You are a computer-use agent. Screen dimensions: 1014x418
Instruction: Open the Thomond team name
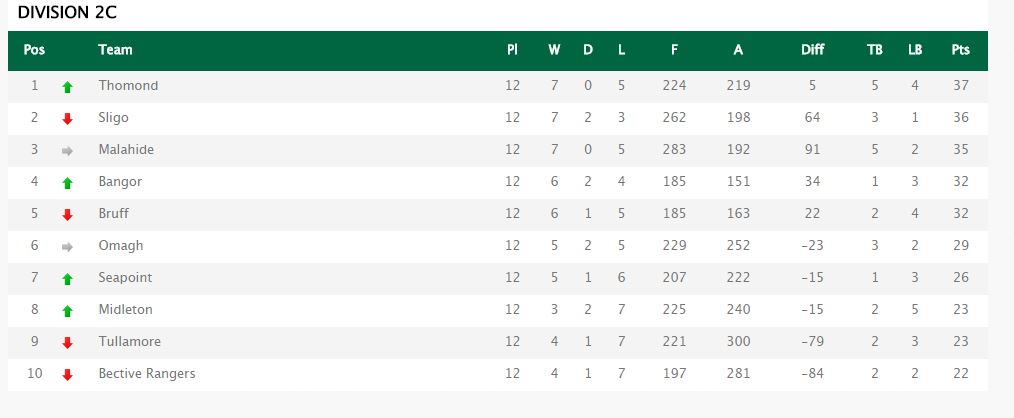[x=128, y=86]
